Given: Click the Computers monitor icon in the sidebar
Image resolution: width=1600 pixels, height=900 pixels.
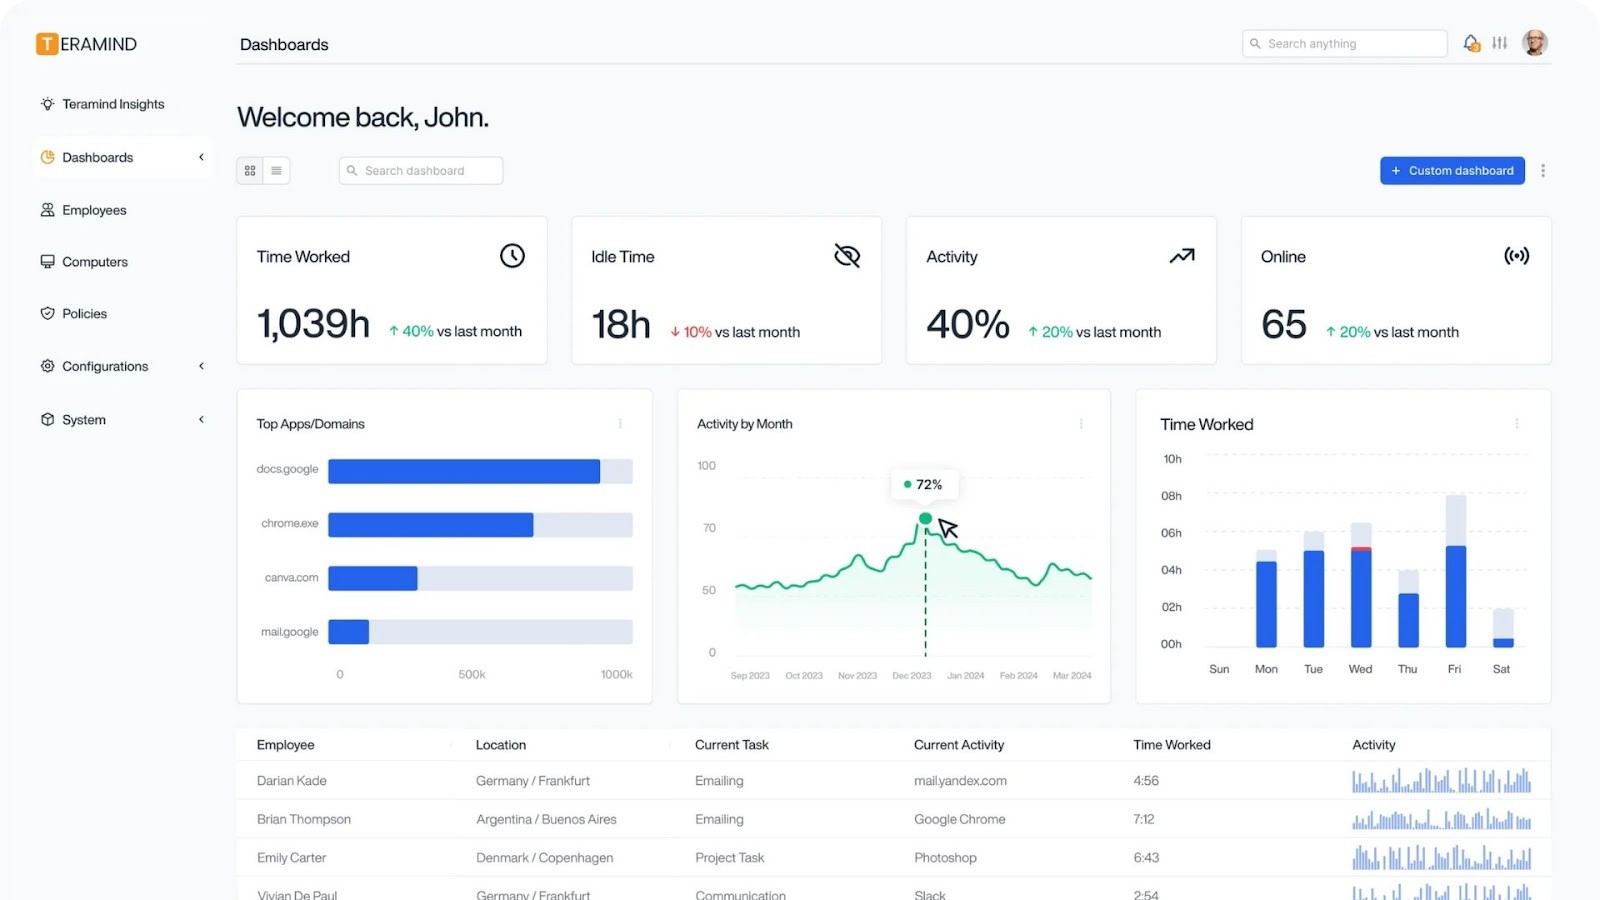Looking at the screenshot, I should click(47, 261).
